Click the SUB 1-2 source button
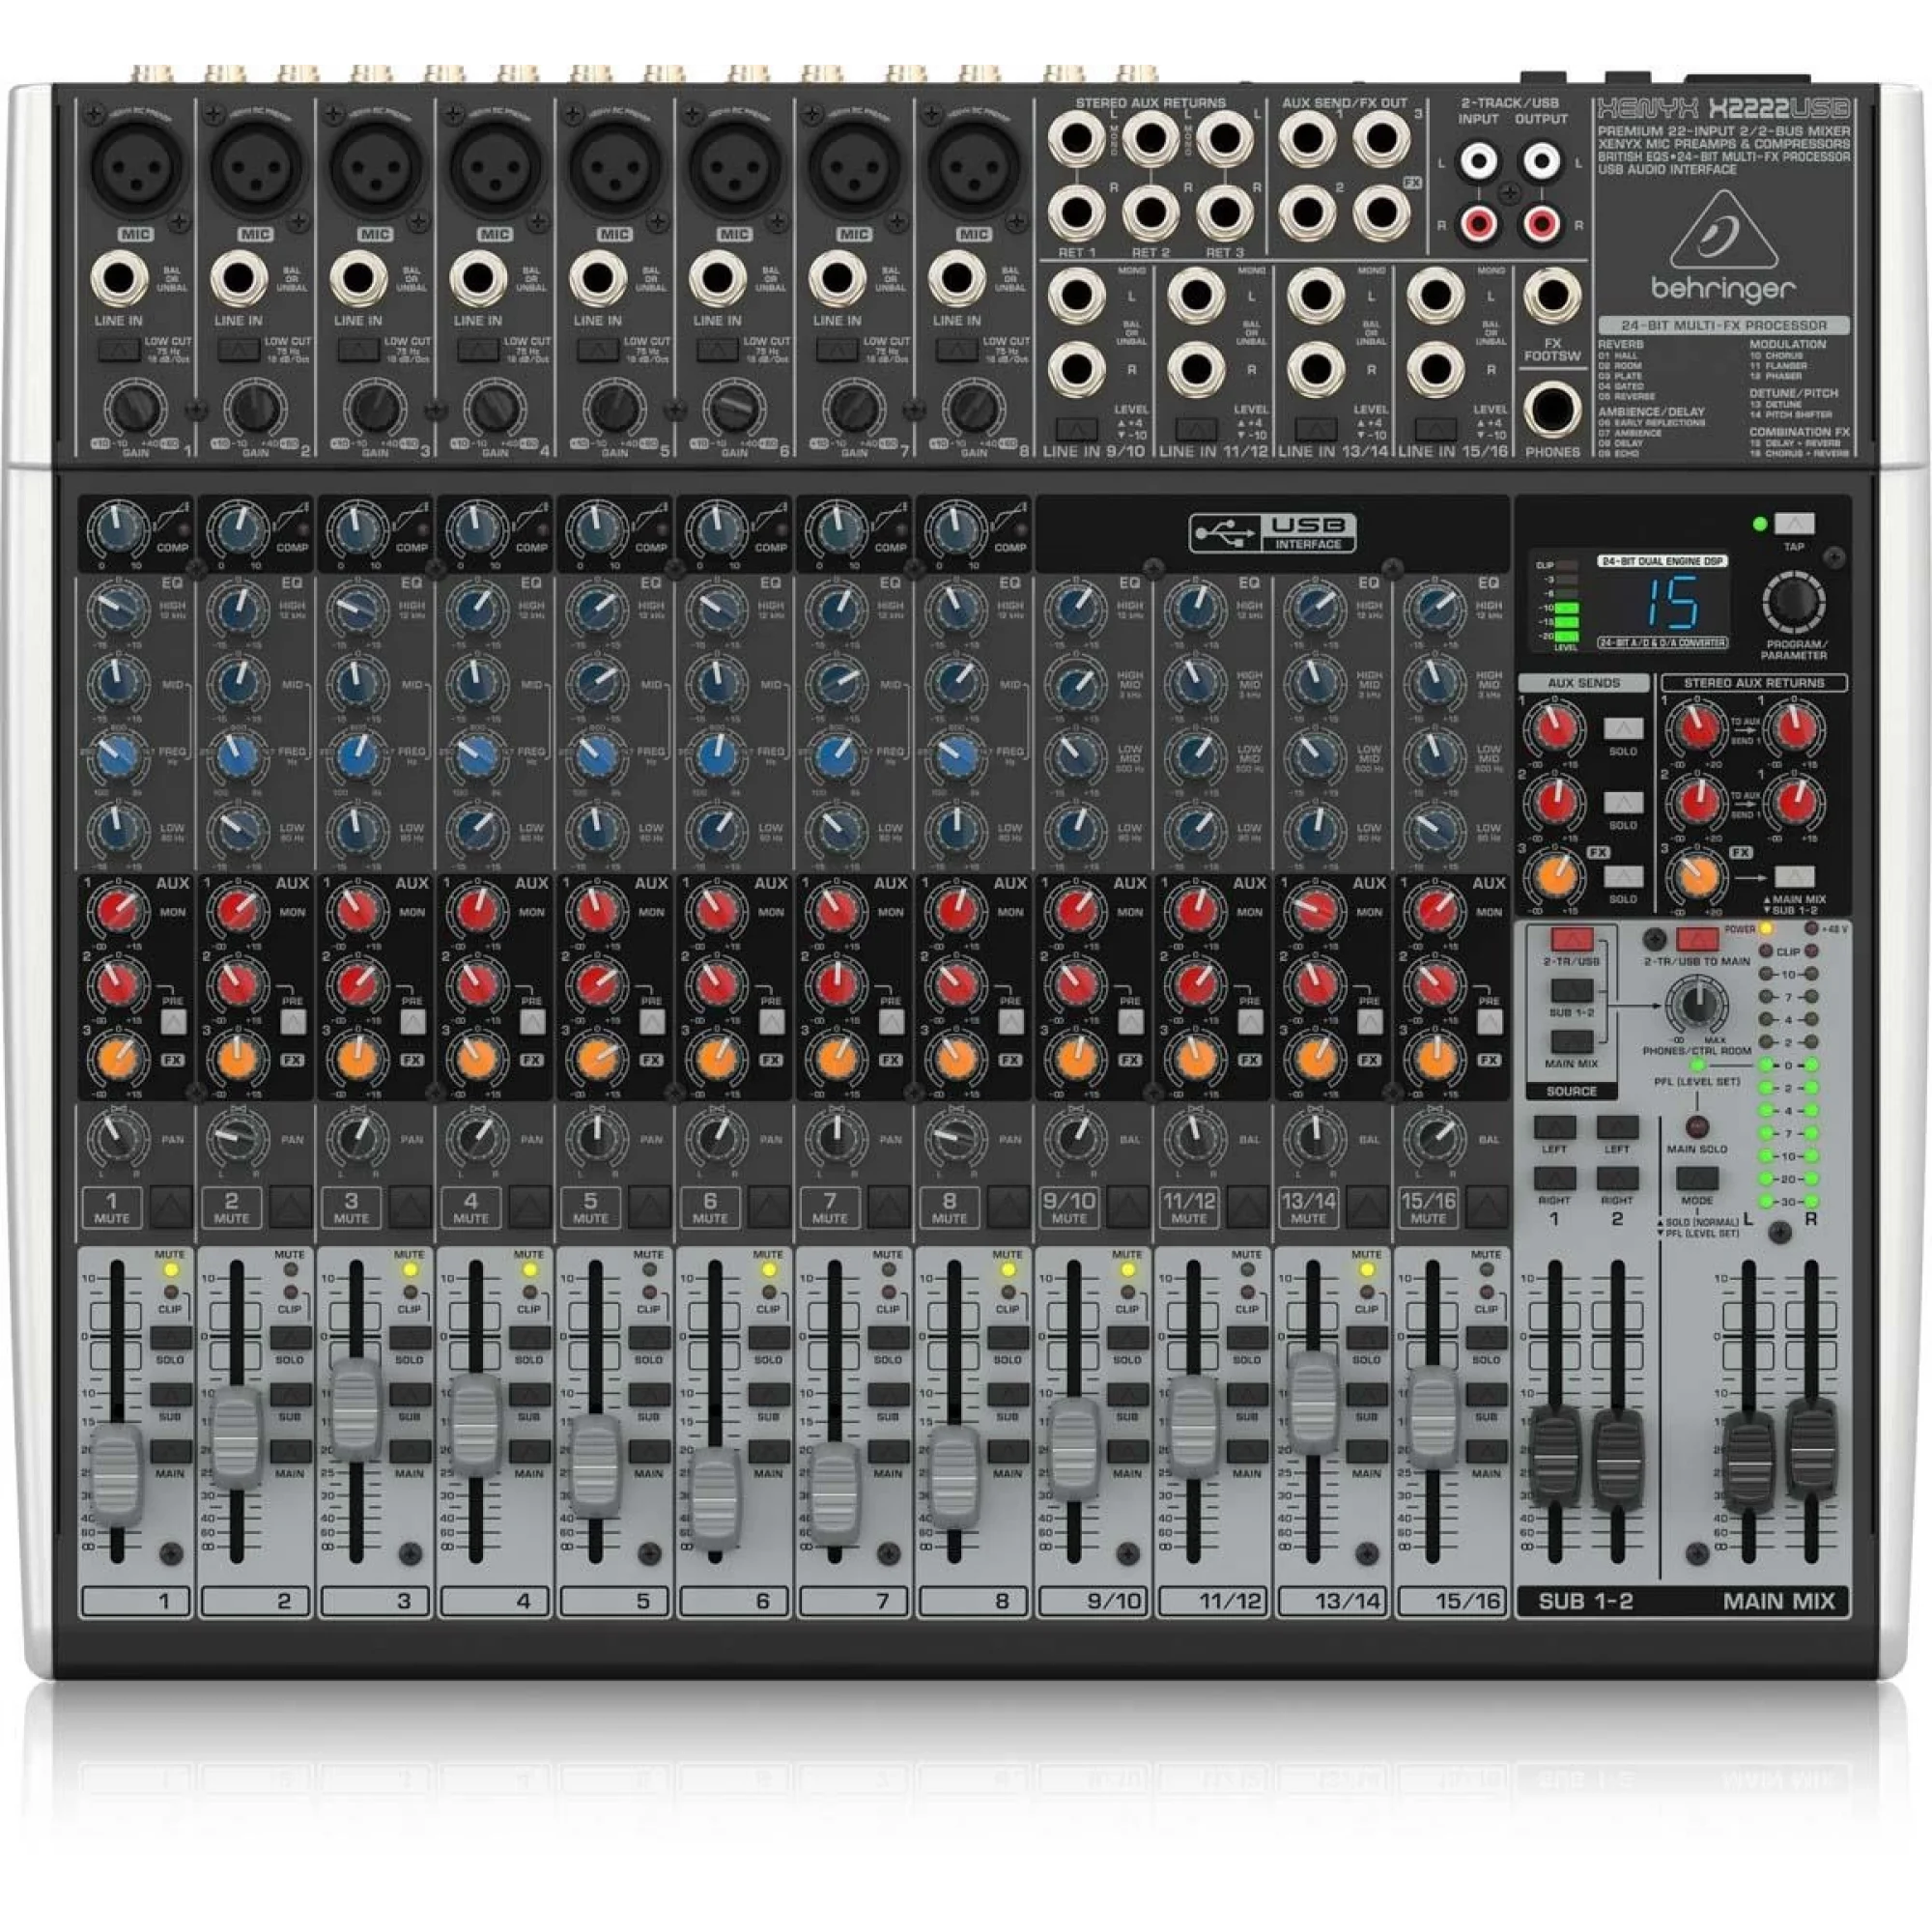 coord(1572,991)
